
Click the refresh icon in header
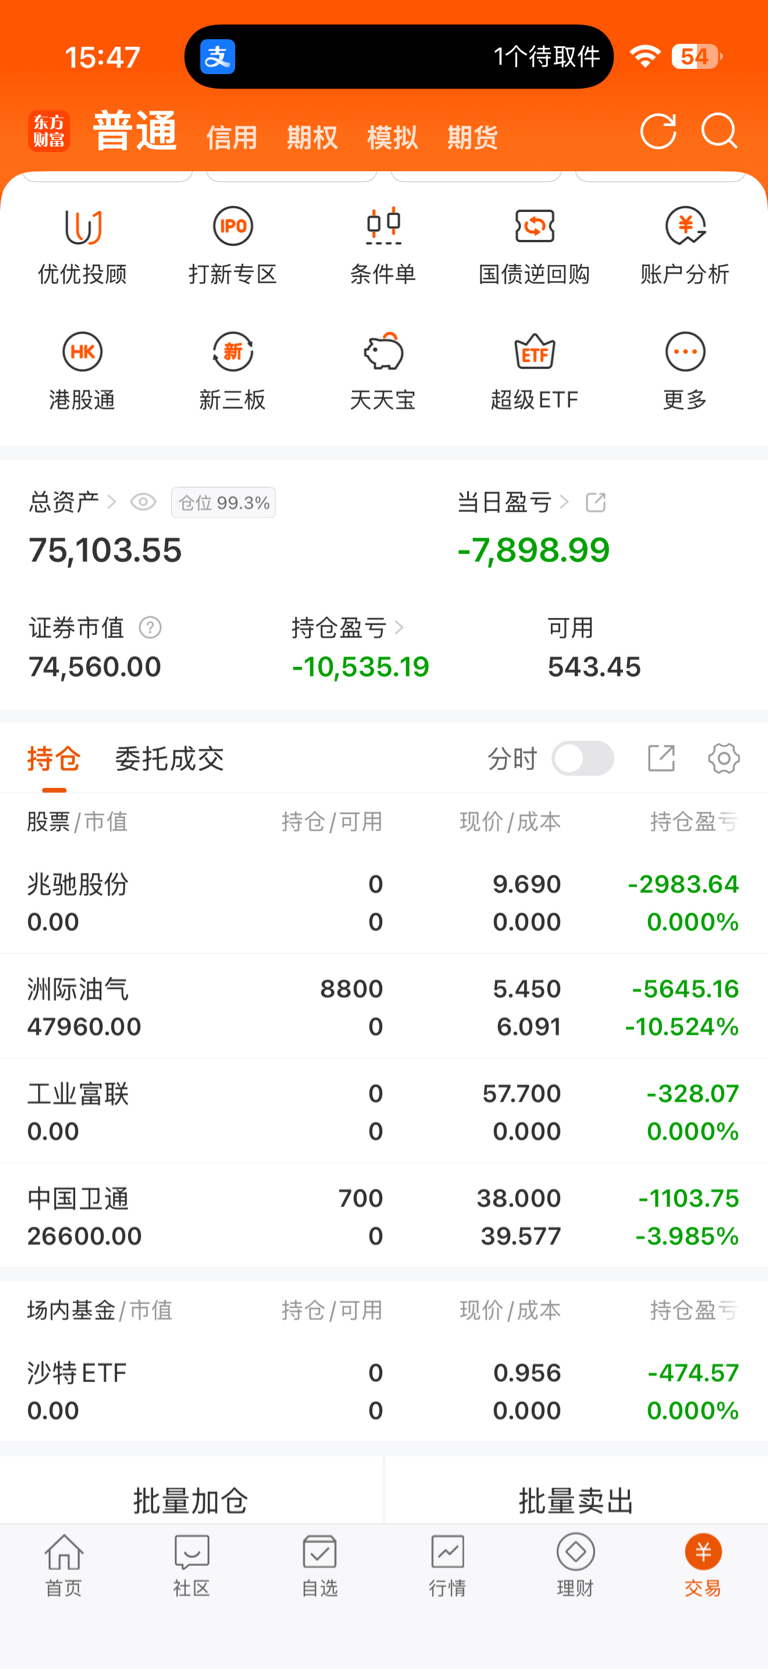(x=658, y=131)
